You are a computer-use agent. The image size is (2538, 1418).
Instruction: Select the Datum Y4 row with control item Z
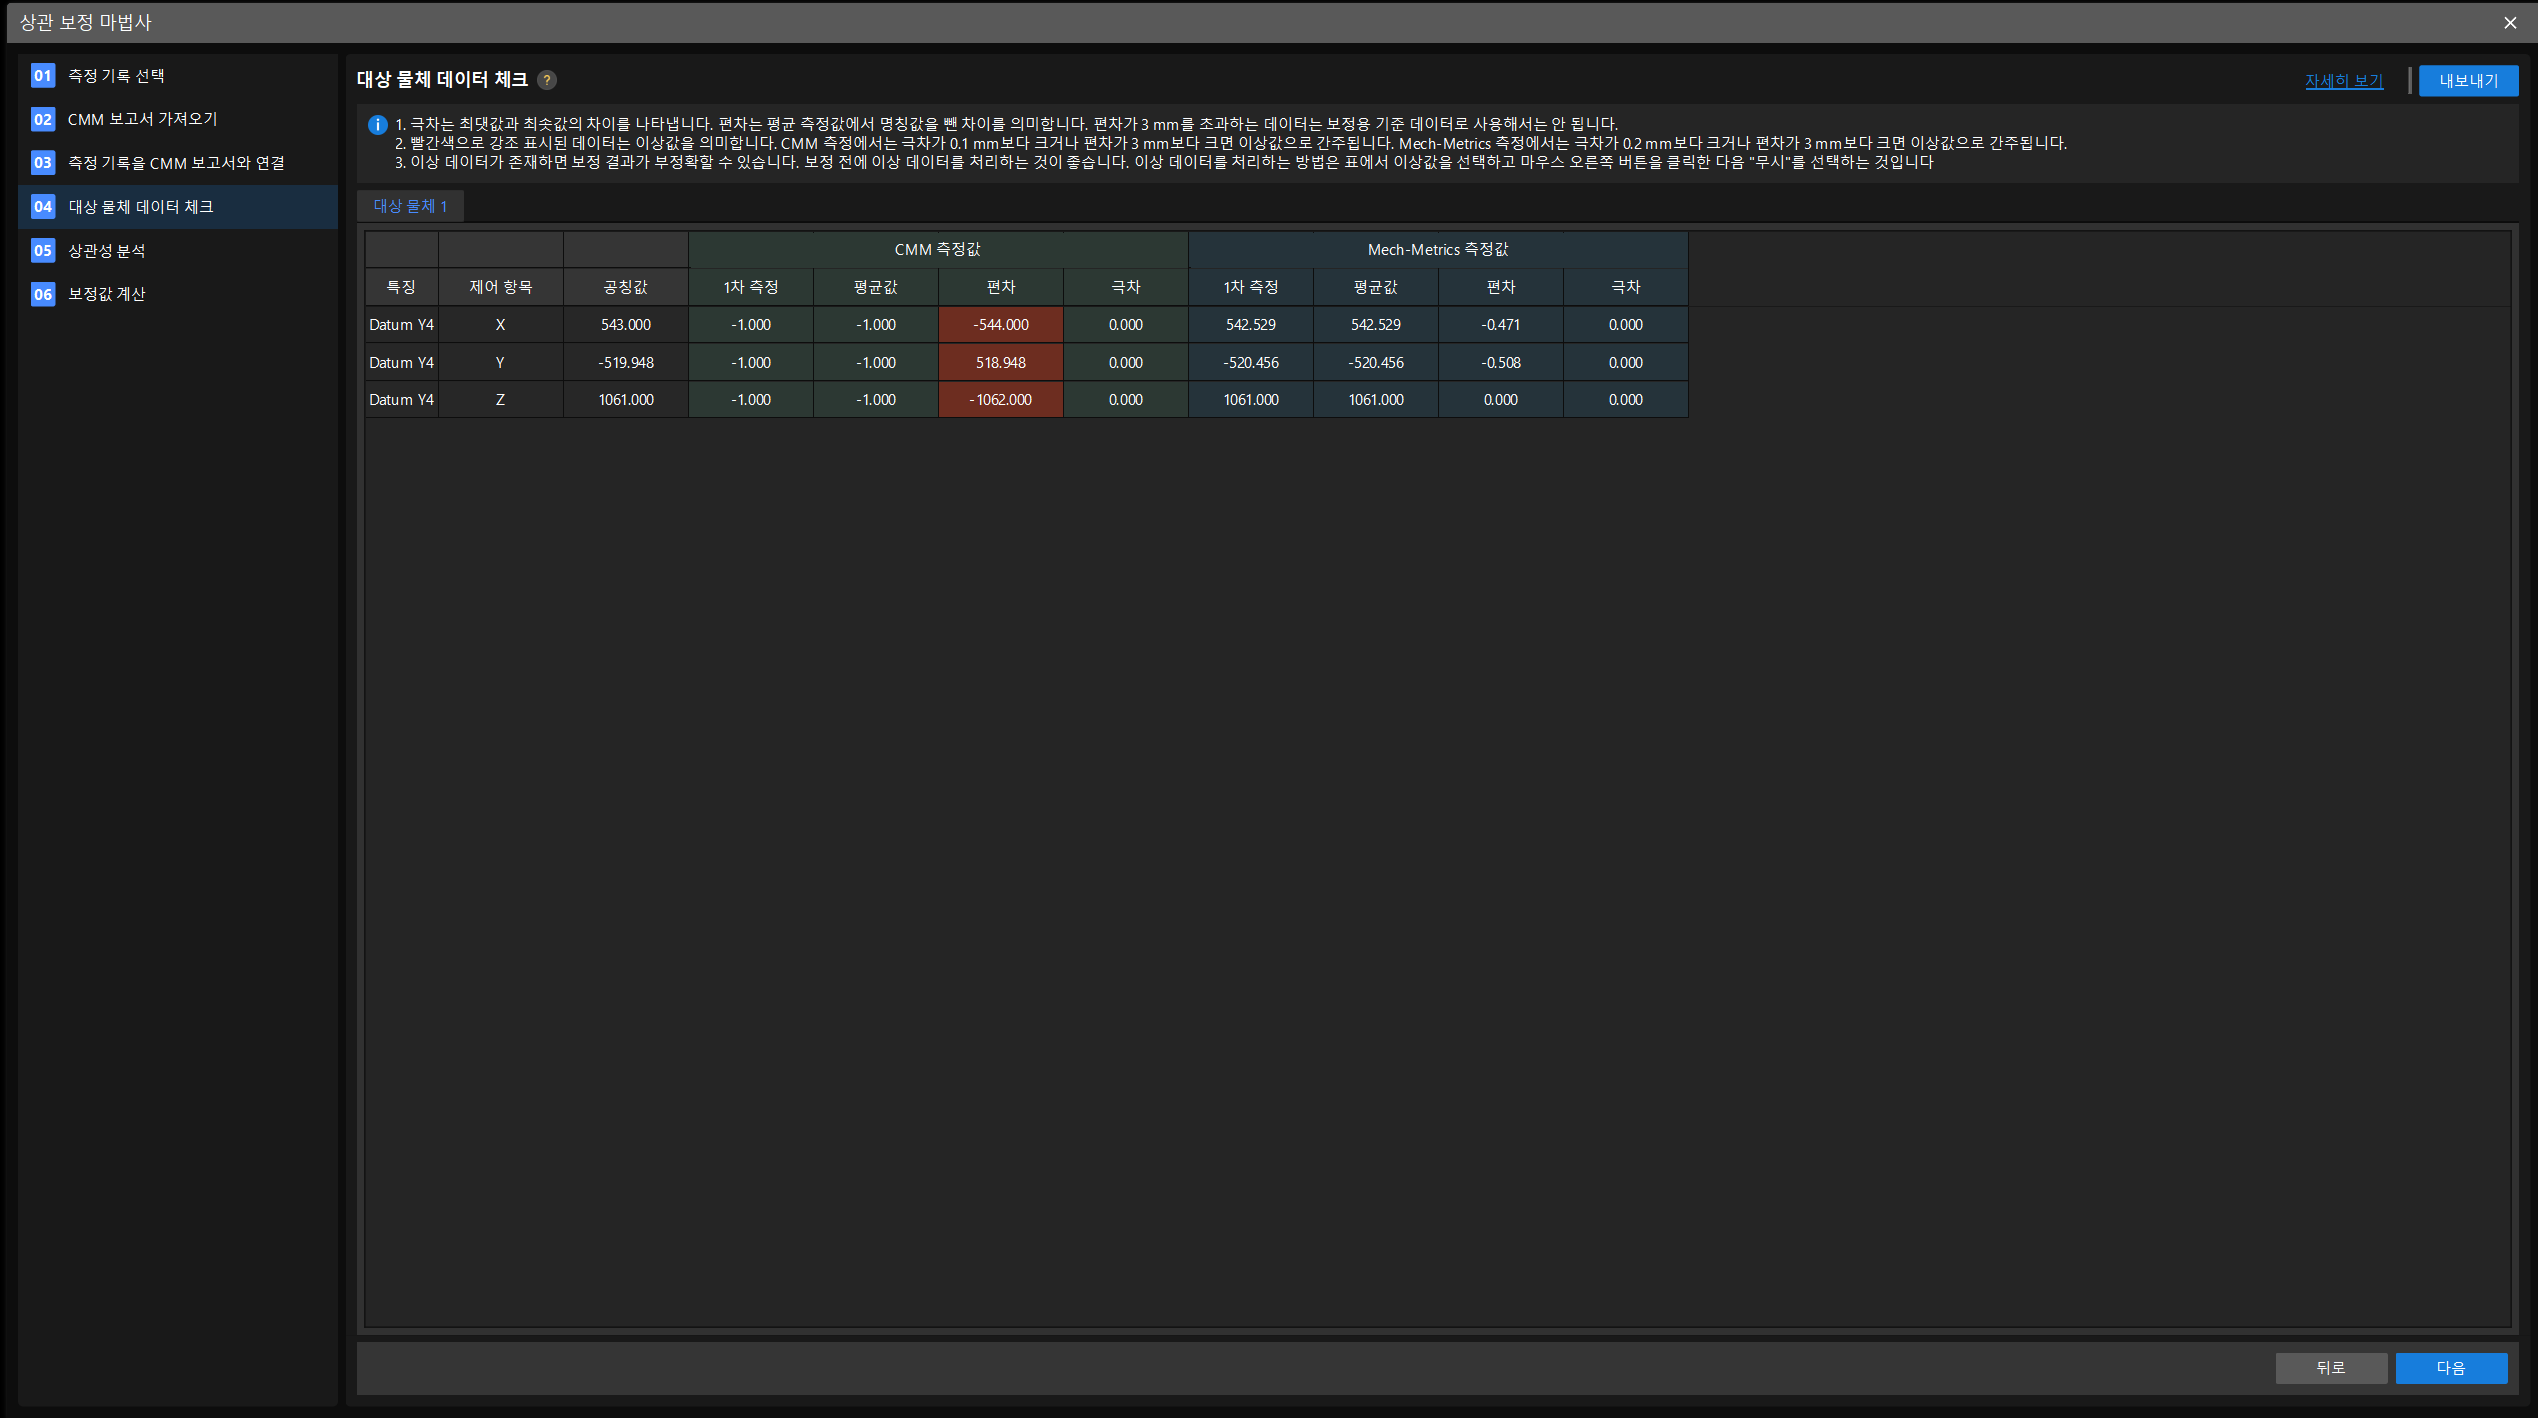(1027, 400)
